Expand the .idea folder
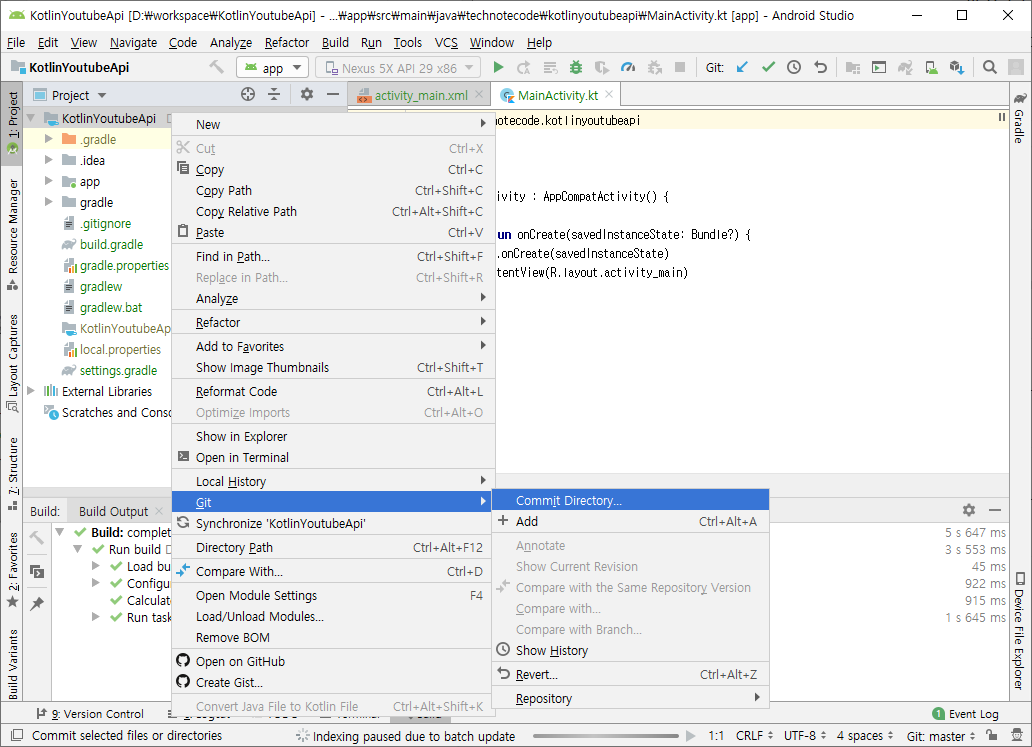Screen dimensions: 1032x747 pos(48,160)
